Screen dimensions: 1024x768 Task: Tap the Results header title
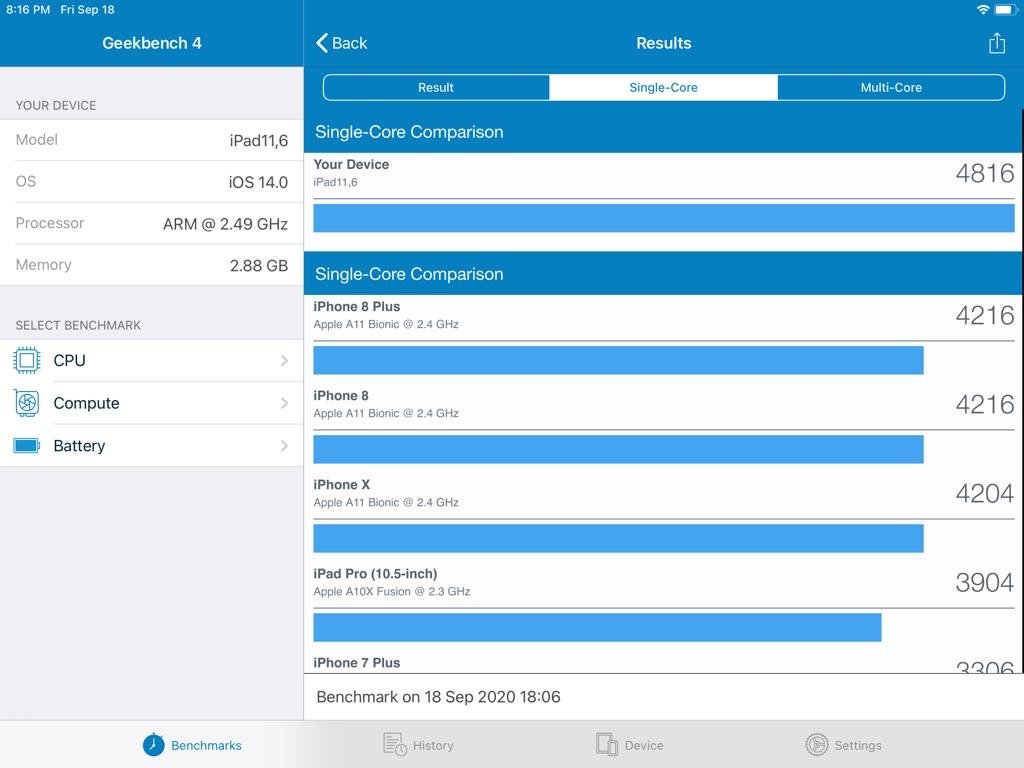[x=664, y=43]
